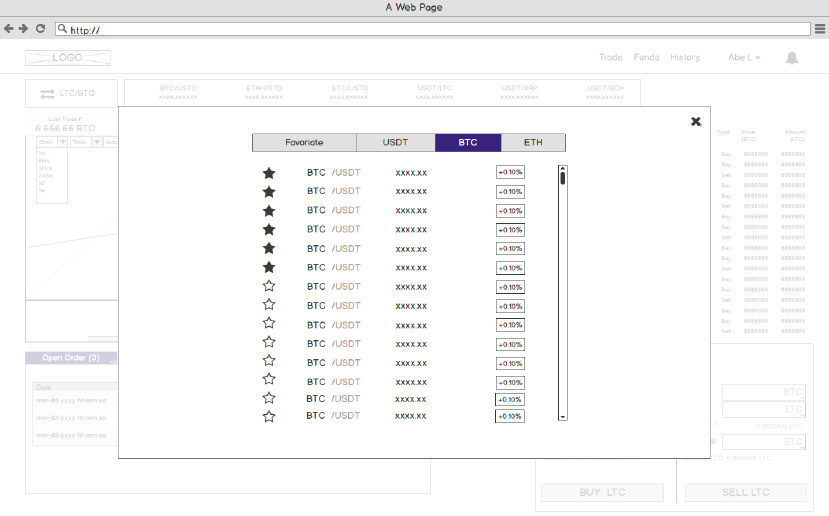Select the ETH tab
The width and height of the screenshot is (829, 516).
533,142
